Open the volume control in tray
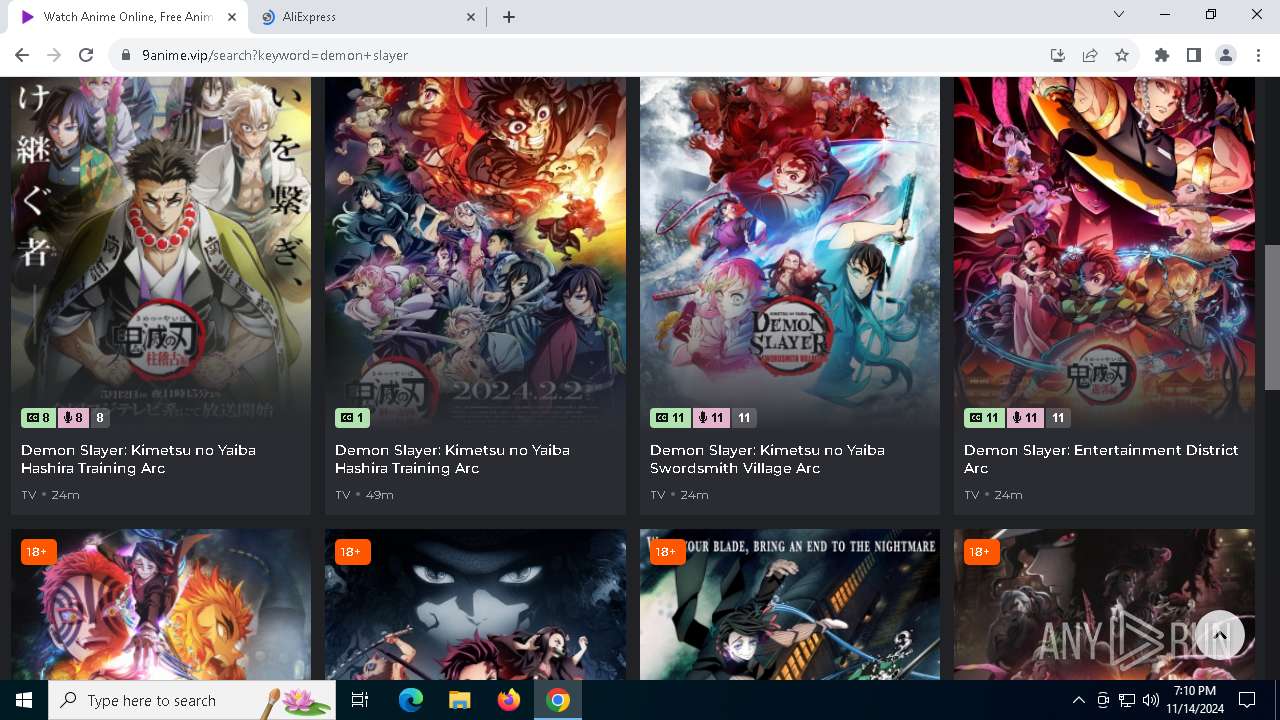The height and width of the screenshot is (720, 1280). pos(1150,700)
